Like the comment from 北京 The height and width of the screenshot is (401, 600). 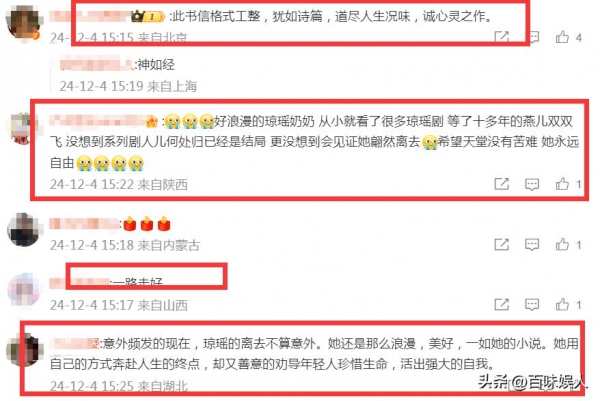coord(562,37)
